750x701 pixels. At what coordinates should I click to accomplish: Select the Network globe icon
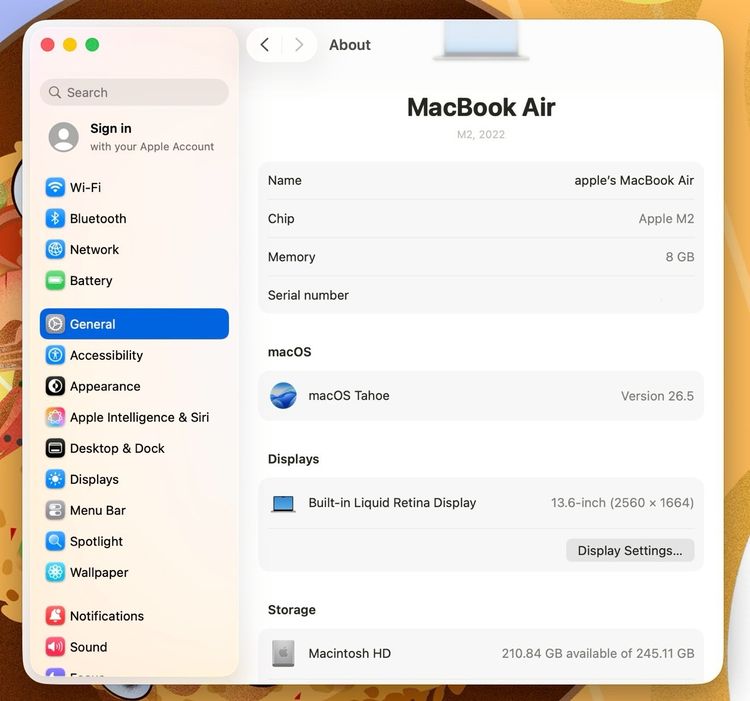tap(55, 250)
